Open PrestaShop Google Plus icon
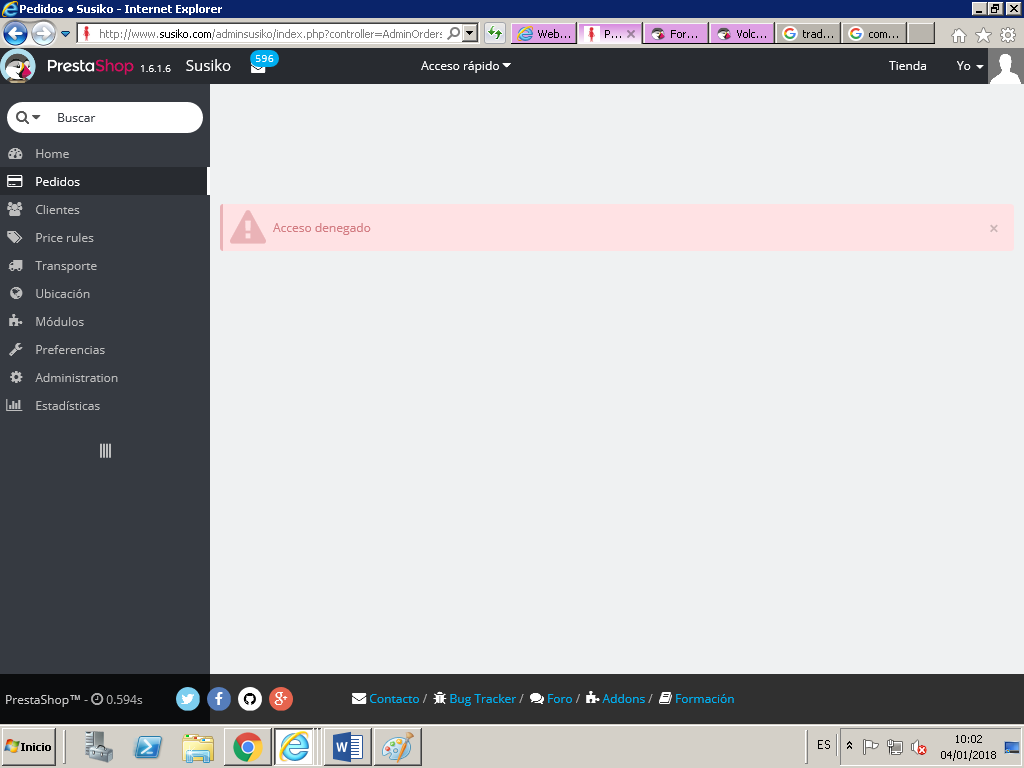The width and height of the screenshot is (1024, 768). tap(281, 699)
